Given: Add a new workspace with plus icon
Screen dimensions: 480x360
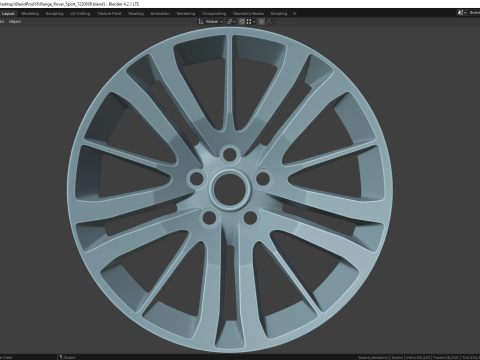Looking at the screenshot, I should point(294,14).
